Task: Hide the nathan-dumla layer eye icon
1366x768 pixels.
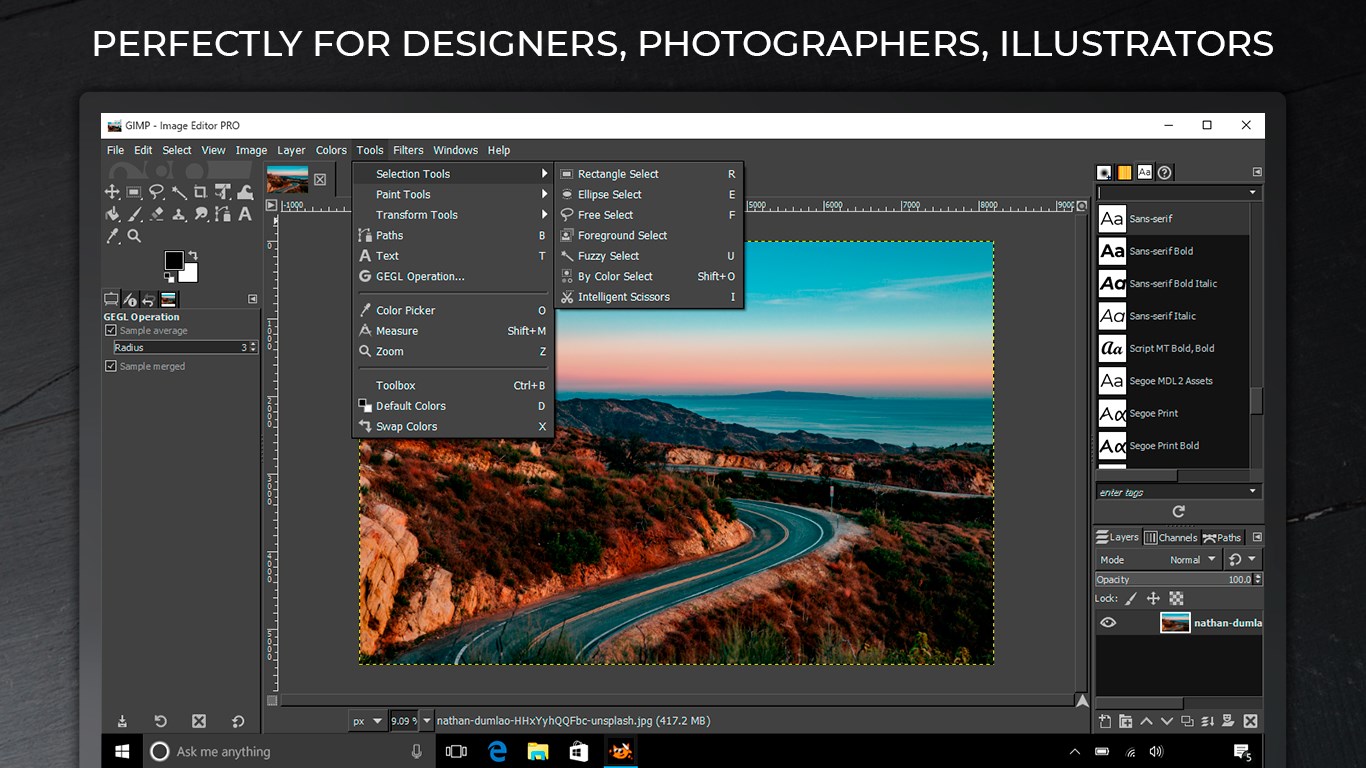Action: [x=1108, y=623]
